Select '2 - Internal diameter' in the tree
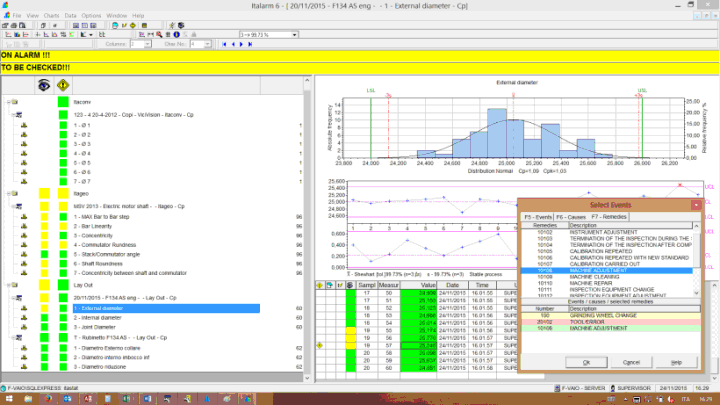This screenshot has width=720, height=405. pos(97,318)
